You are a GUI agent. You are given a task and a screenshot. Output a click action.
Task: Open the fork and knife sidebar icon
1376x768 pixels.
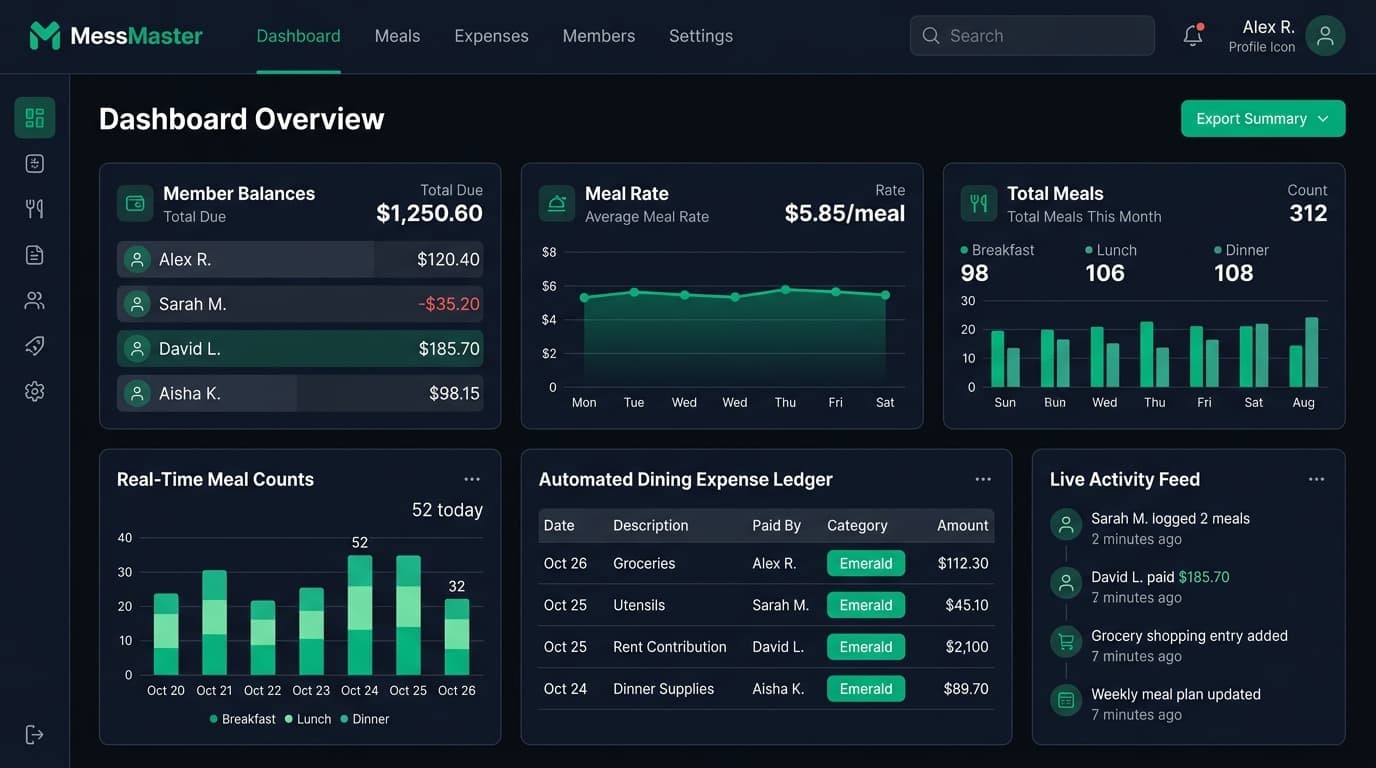click(35, 209)
